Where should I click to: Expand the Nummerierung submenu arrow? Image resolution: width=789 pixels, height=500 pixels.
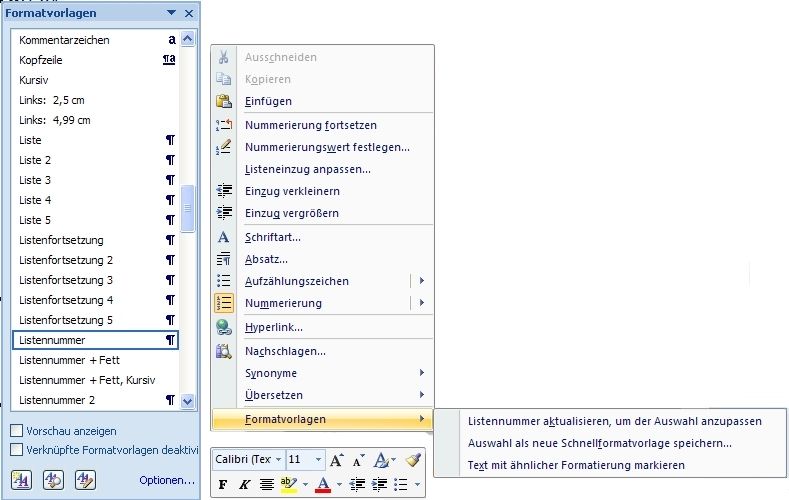click(422, 303)
